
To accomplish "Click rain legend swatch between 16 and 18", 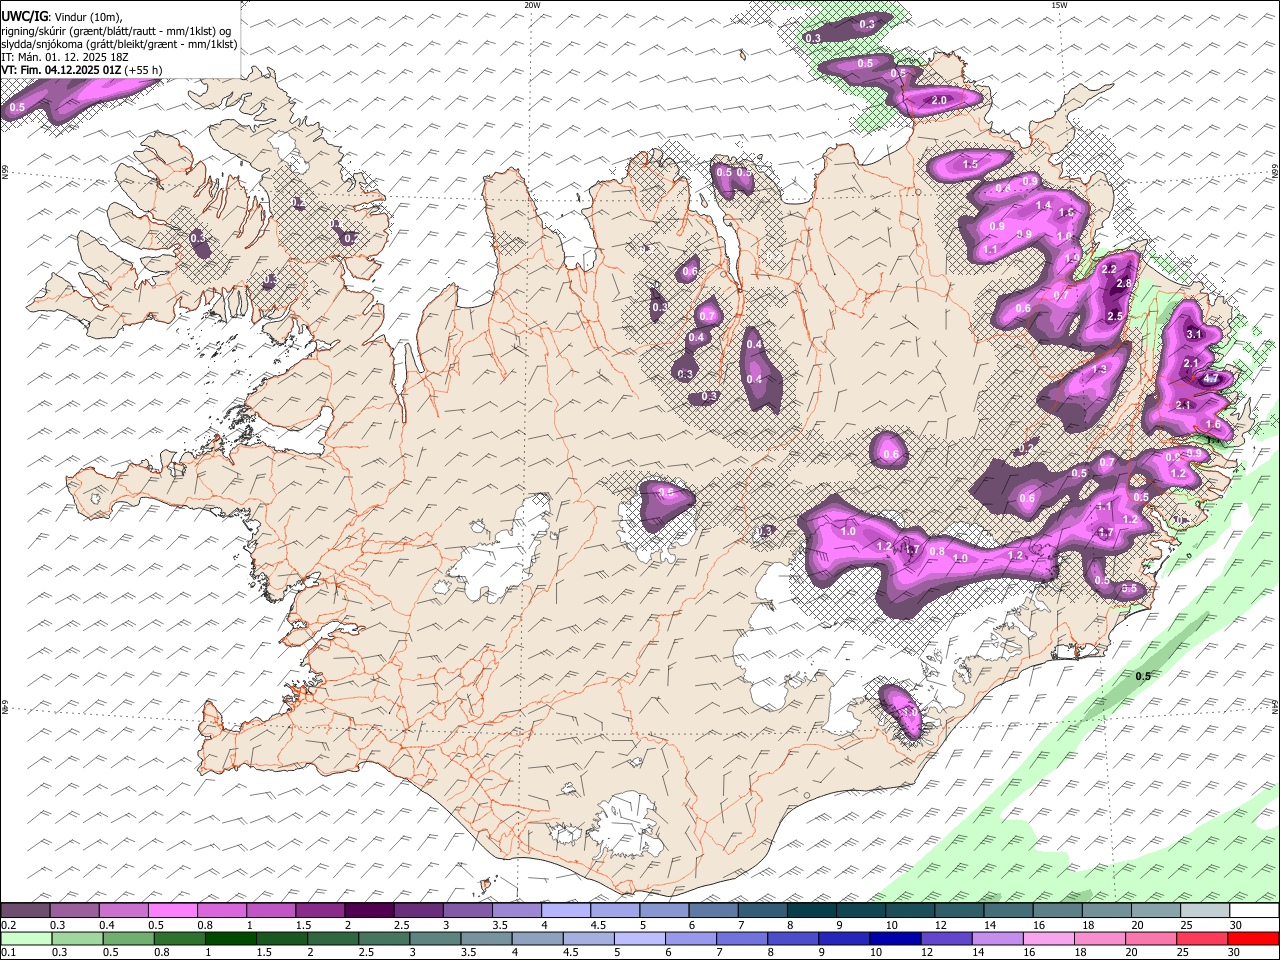I will pos(1050,939).
